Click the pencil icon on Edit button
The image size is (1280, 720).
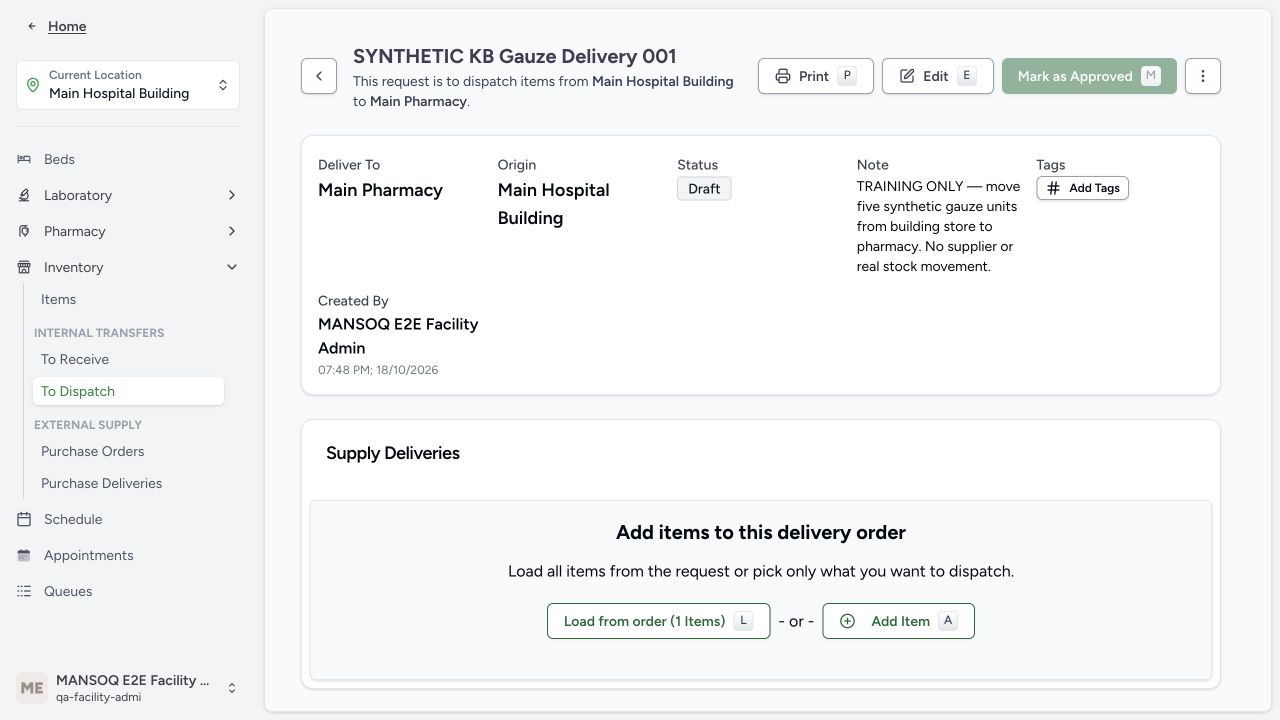click(x=907, y=76)
